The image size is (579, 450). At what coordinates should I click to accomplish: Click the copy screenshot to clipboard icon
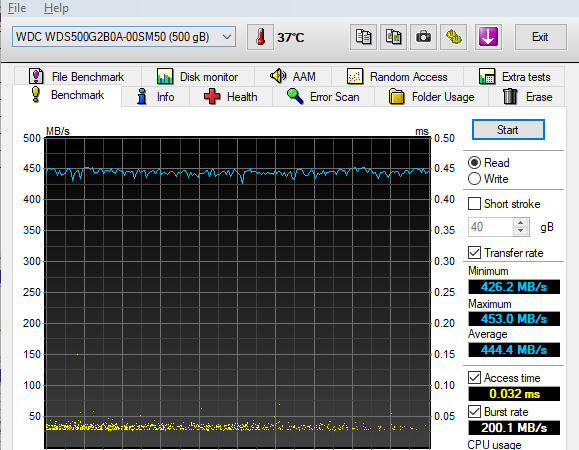coord(393,37)
